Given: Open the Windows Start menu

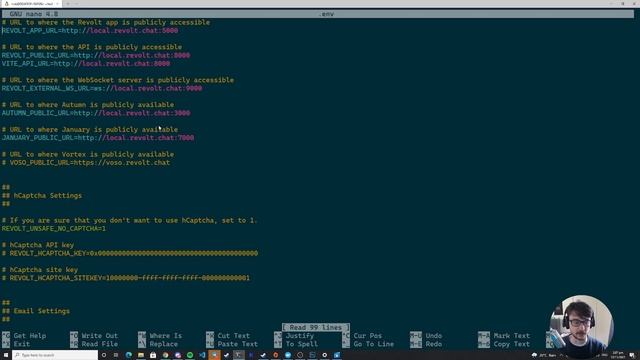Looking at the screenshot, I should point(6,355).
